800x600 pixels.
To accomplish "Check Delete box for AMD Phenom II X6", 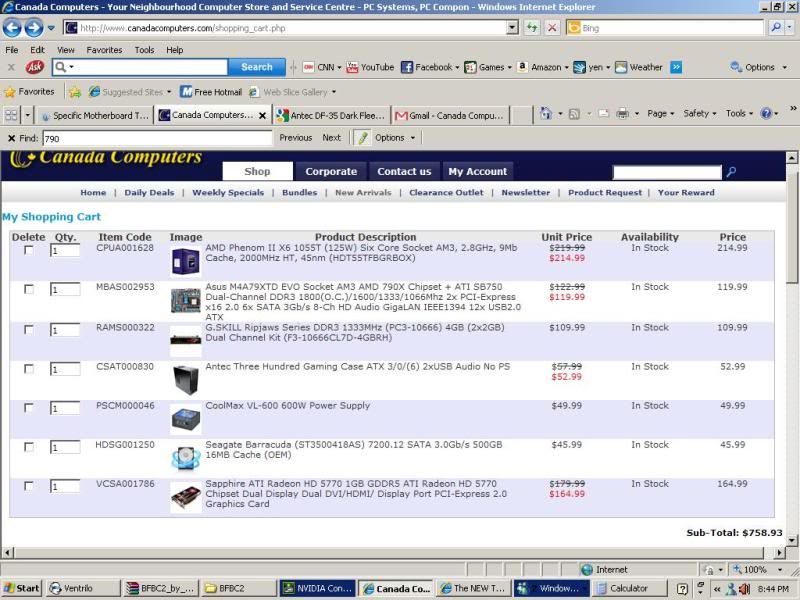I will coord(29,250).
